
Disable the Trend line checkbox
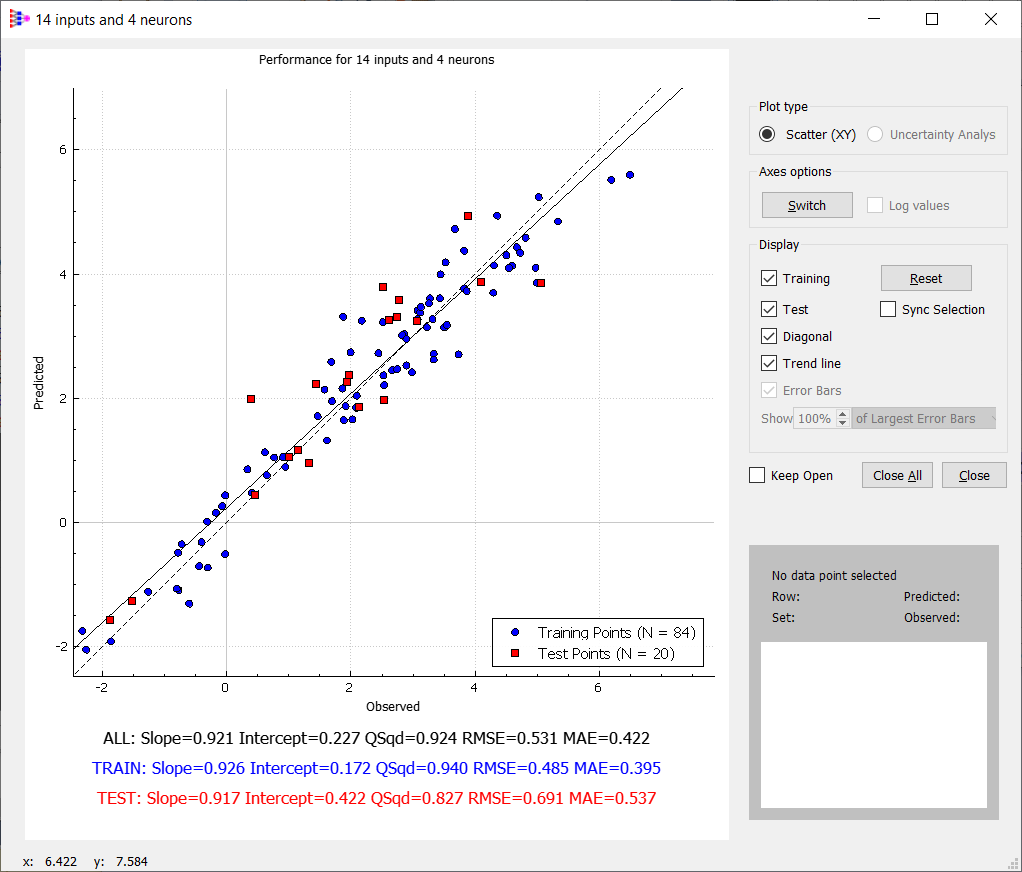(x=769, y=363)
